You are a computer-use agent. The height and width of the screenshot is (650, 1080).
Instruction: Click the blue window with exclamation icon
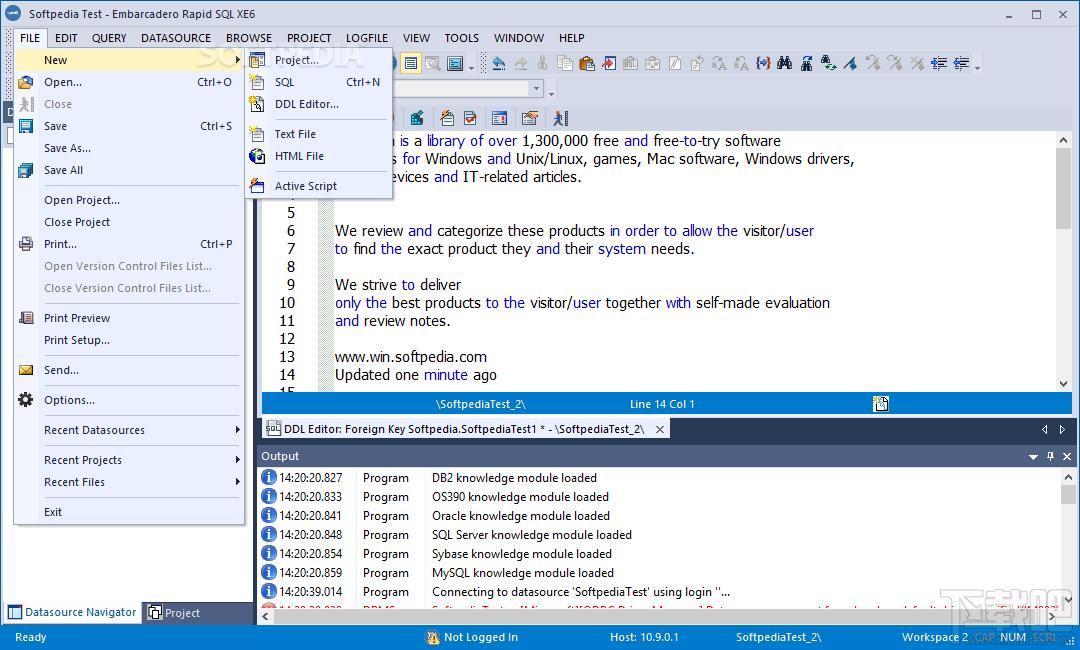(x=500, y=118)
